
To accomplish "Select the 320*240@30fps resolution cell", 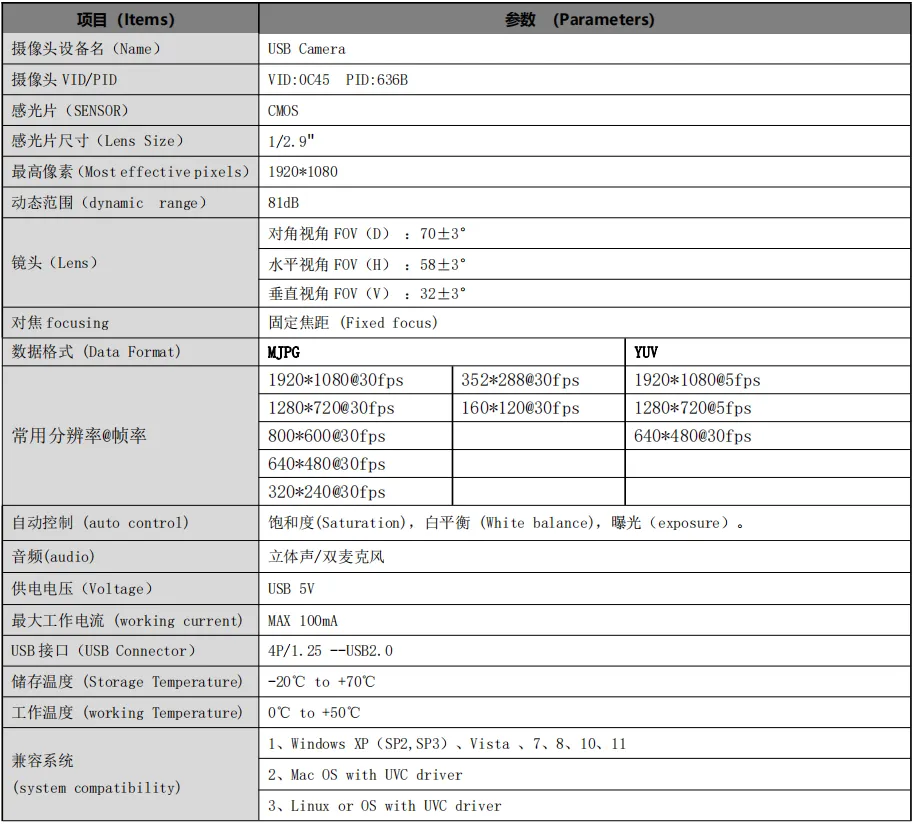I will pyautogui.click(x=327, y=492).
